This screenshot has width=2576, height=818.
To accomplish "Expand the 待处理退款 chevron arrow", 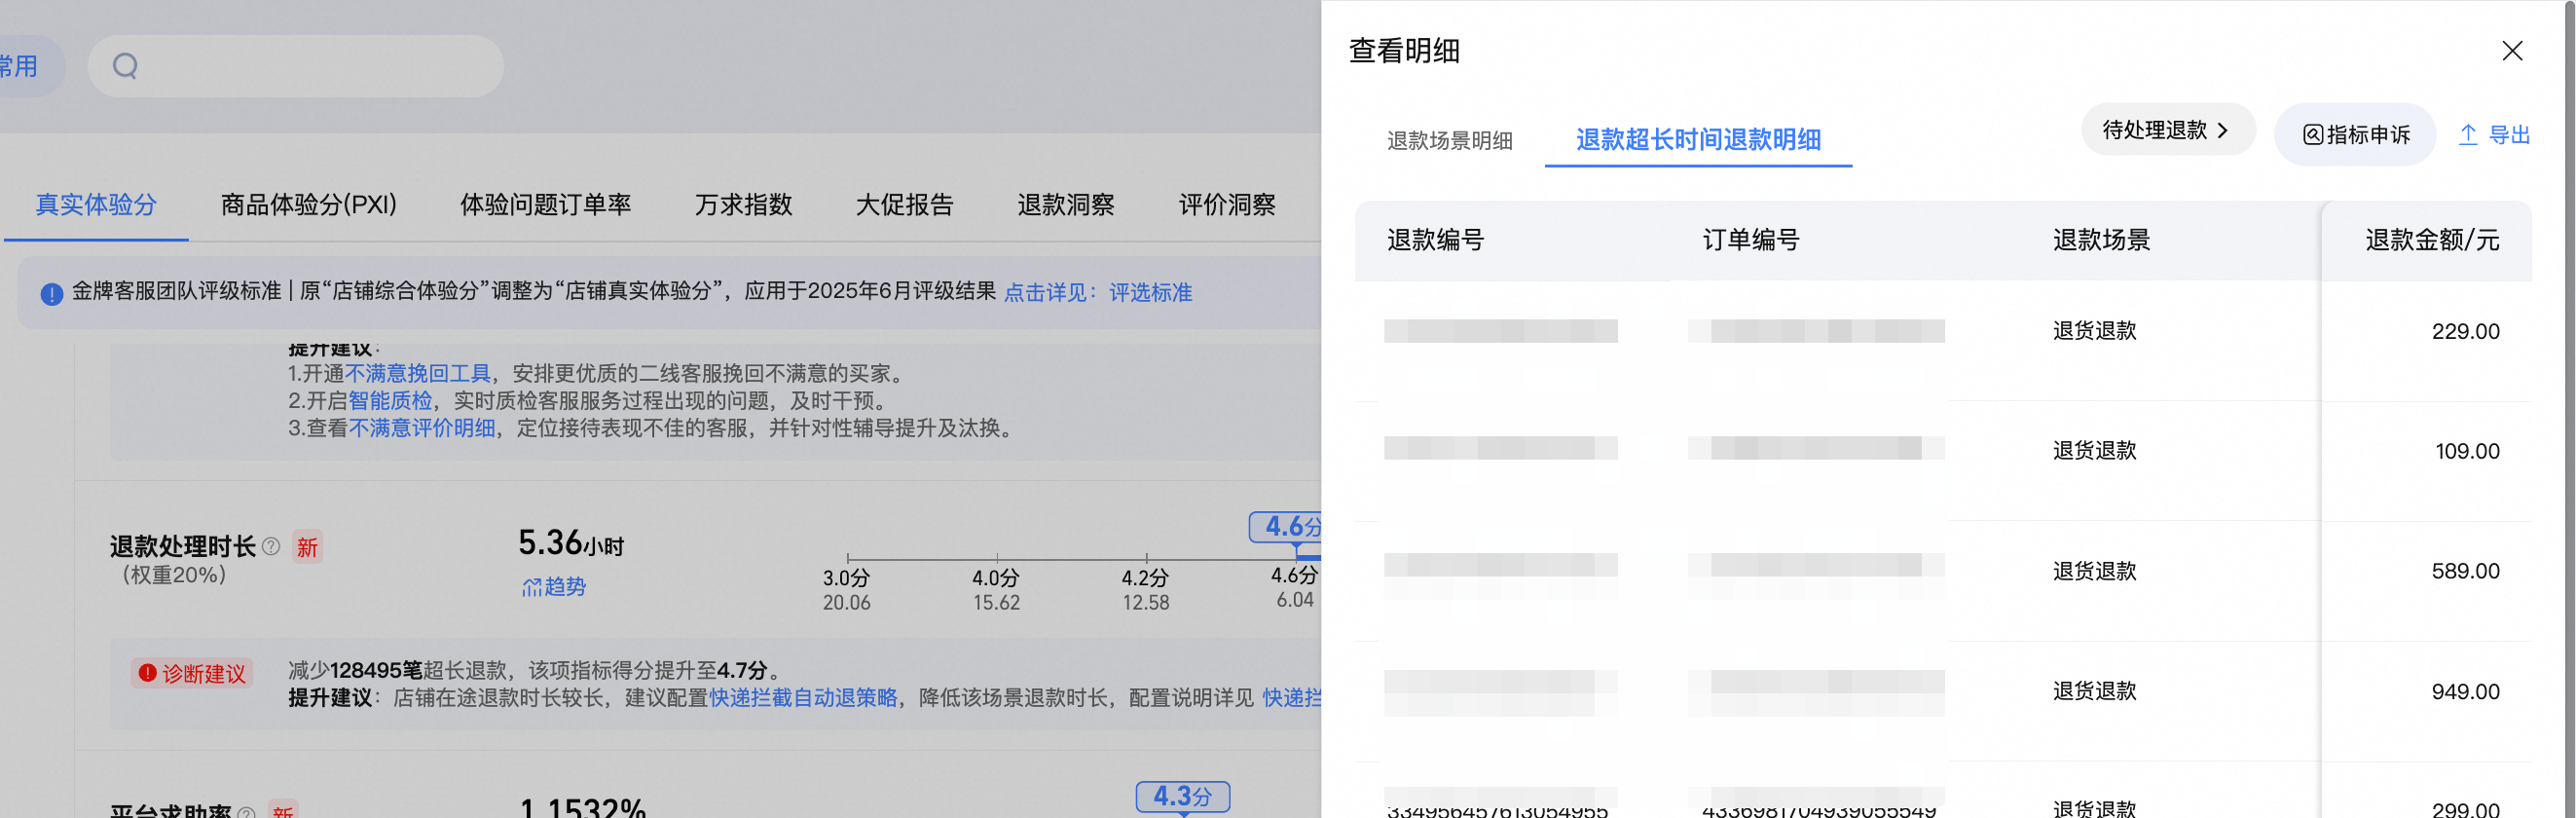I will (x=2222, y=131).
